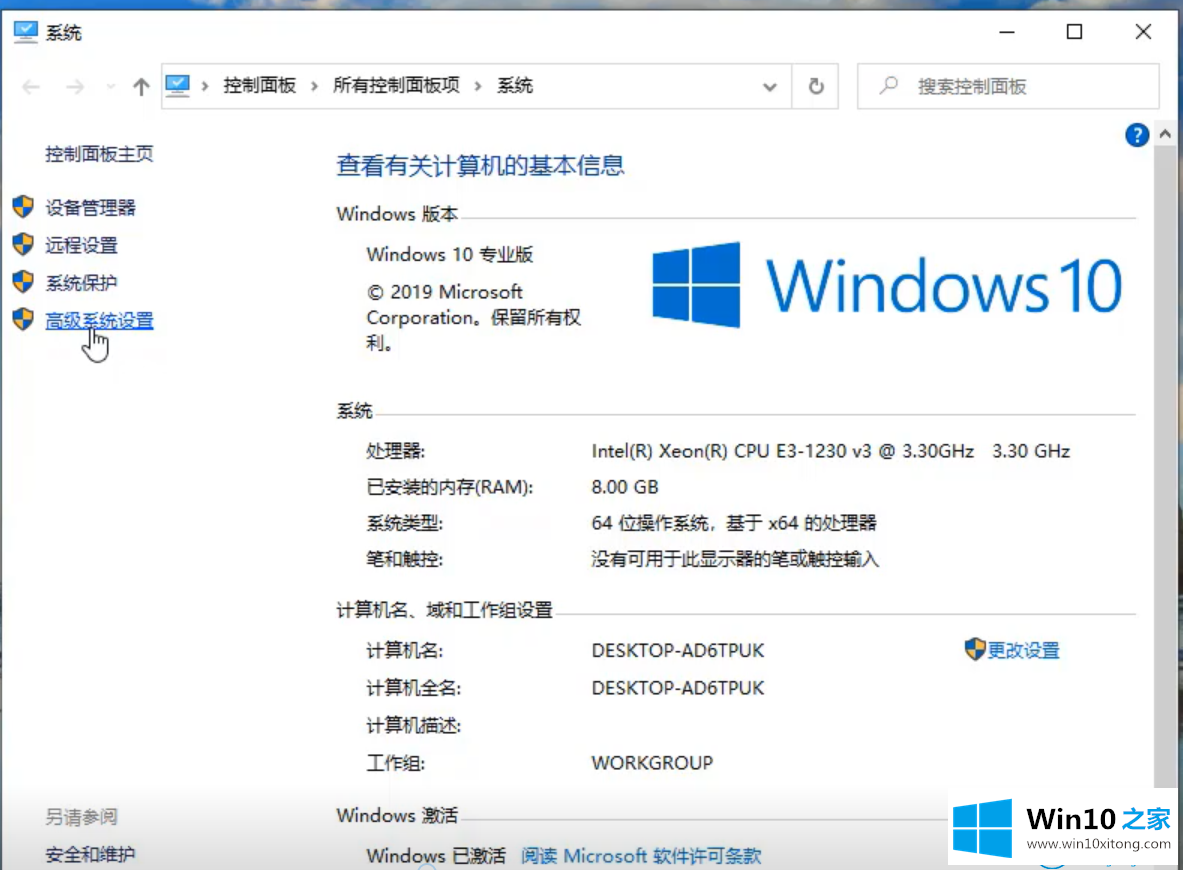Open 系统保护 link
The width and height of the screenshot is (1183, 870).
(x=81, y=283)
